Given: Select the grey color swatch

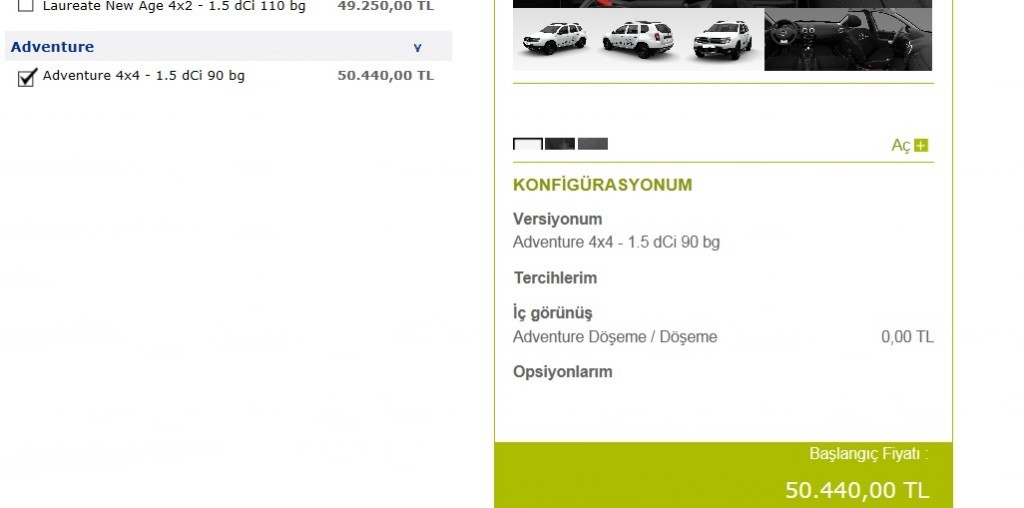Looking at the screenshot, I should 592,144.
